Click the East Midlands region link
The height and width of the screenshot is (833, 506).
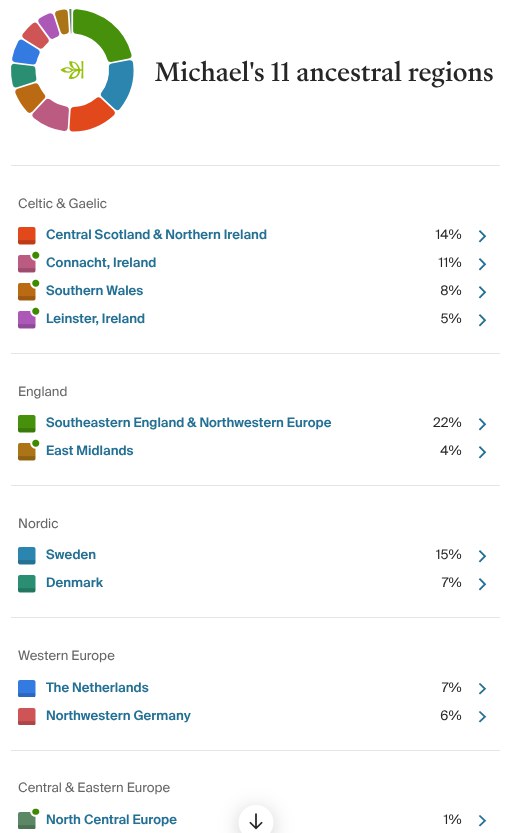pos(89,450)
